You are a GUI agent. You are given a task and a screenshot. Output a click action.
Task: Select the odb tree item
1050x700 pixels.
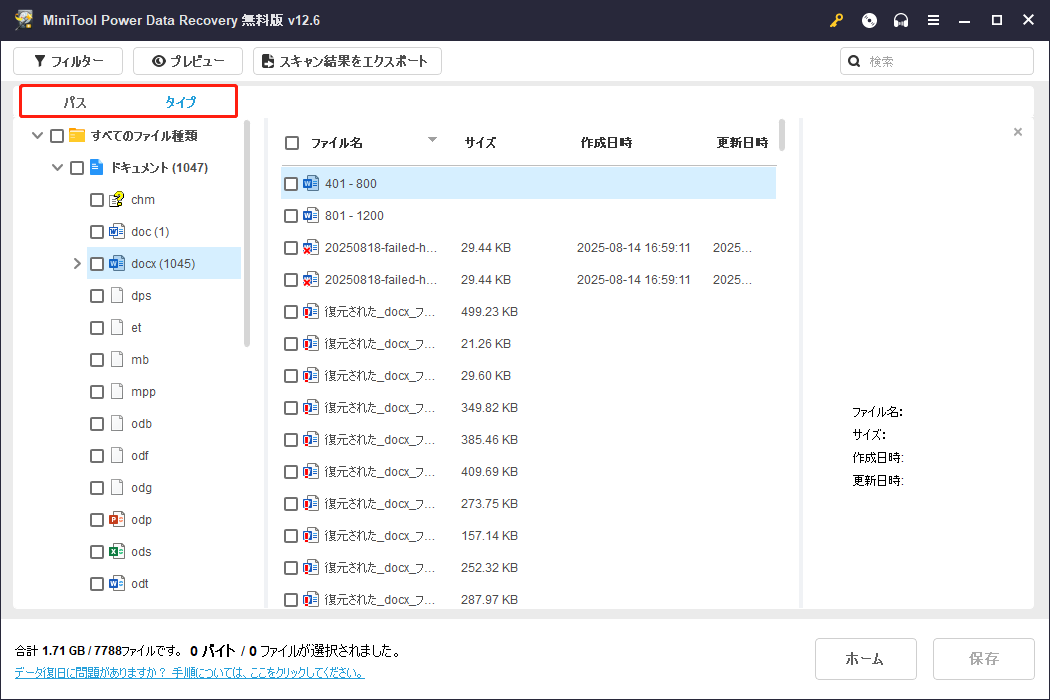pyautogui.click(x=141, y=423)
